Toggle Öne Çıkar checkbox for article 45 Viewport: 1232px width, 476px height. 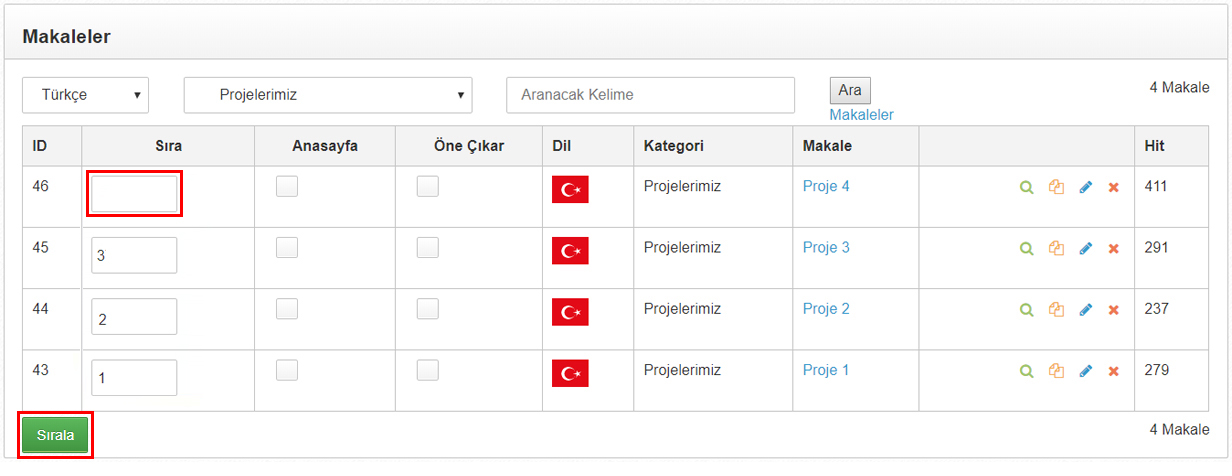click(x=428, y=248)
